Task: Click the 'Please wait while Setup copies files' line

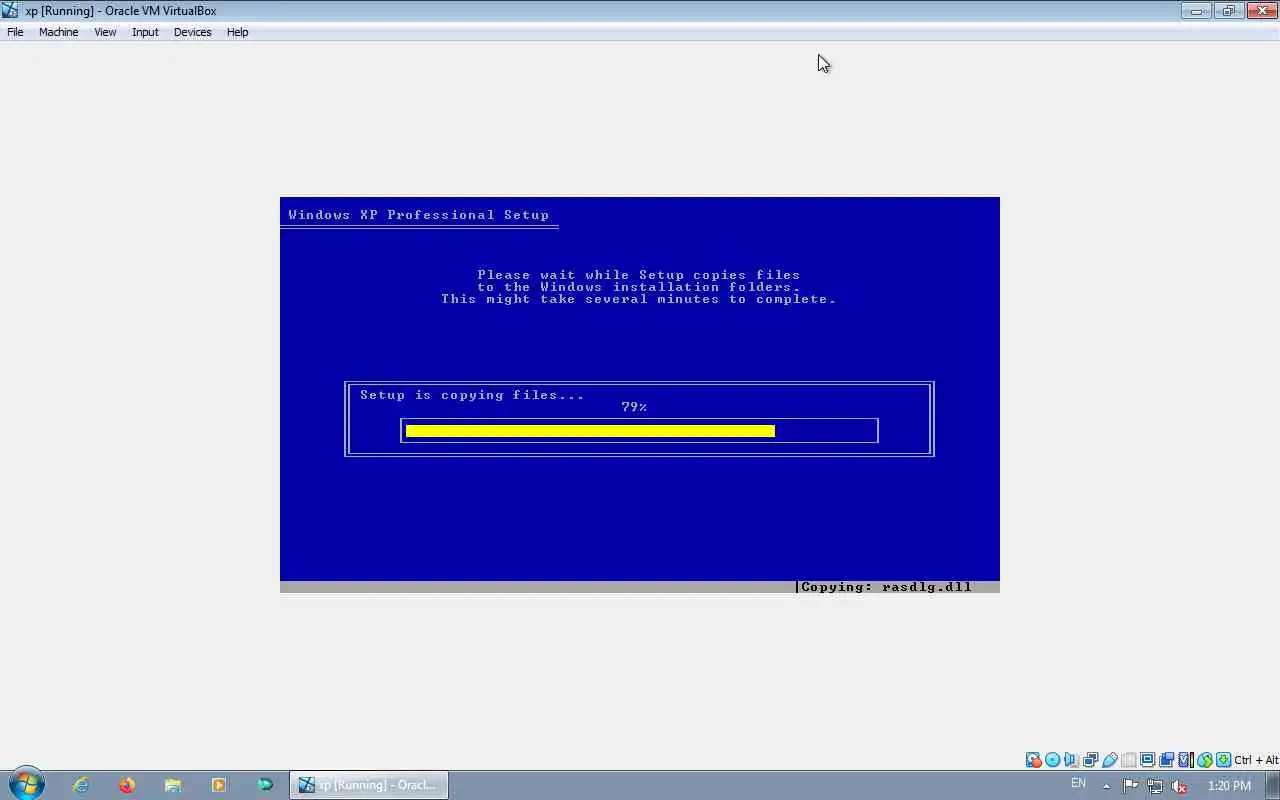Action: point(638,275)
